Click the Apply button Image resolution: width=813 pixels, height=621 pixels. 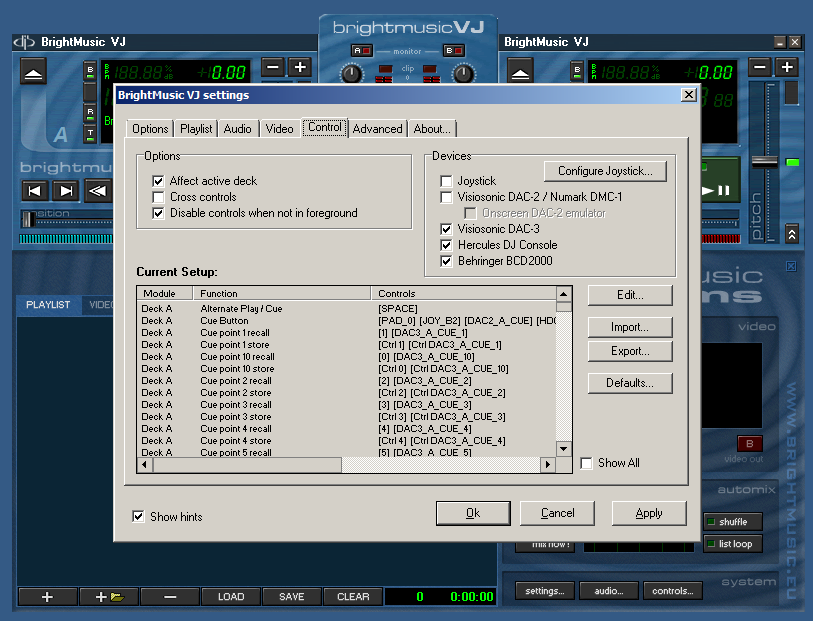649,513
